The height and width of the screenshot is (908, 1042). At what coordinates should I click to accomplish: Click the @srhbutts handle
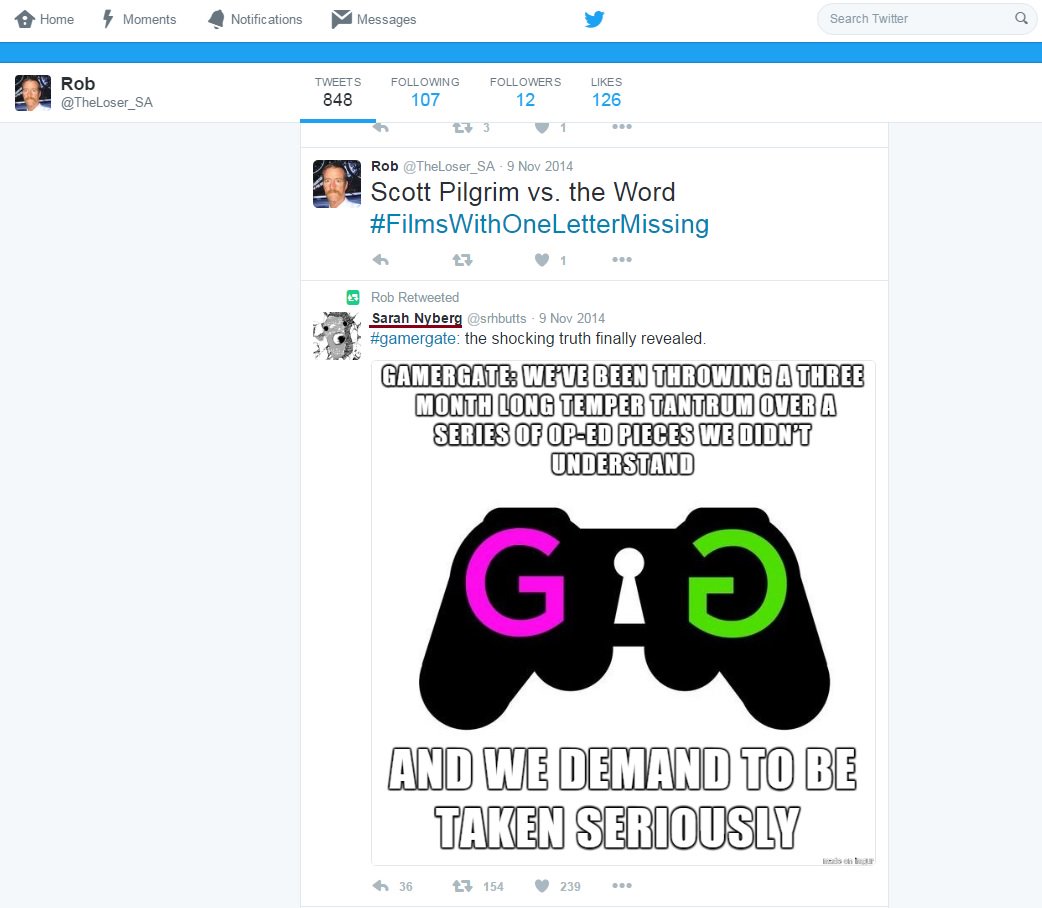coord(496,318)
